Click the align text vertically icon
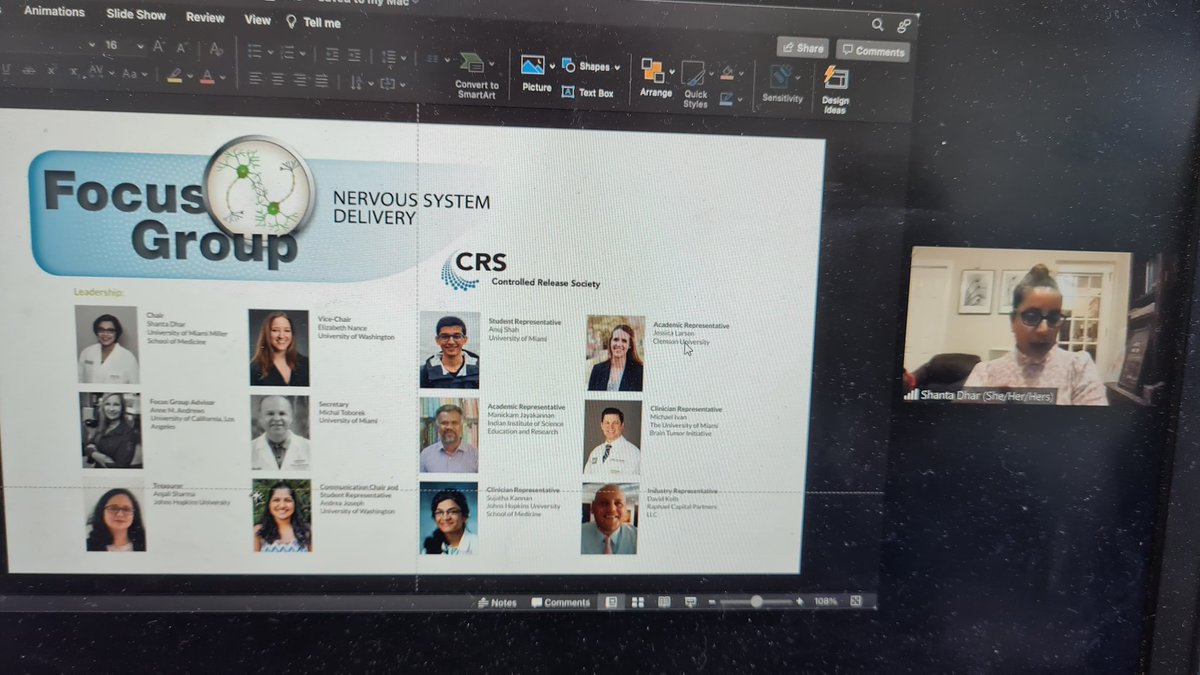The width and height of the screenshot is (1200, 675). [390, 84]
